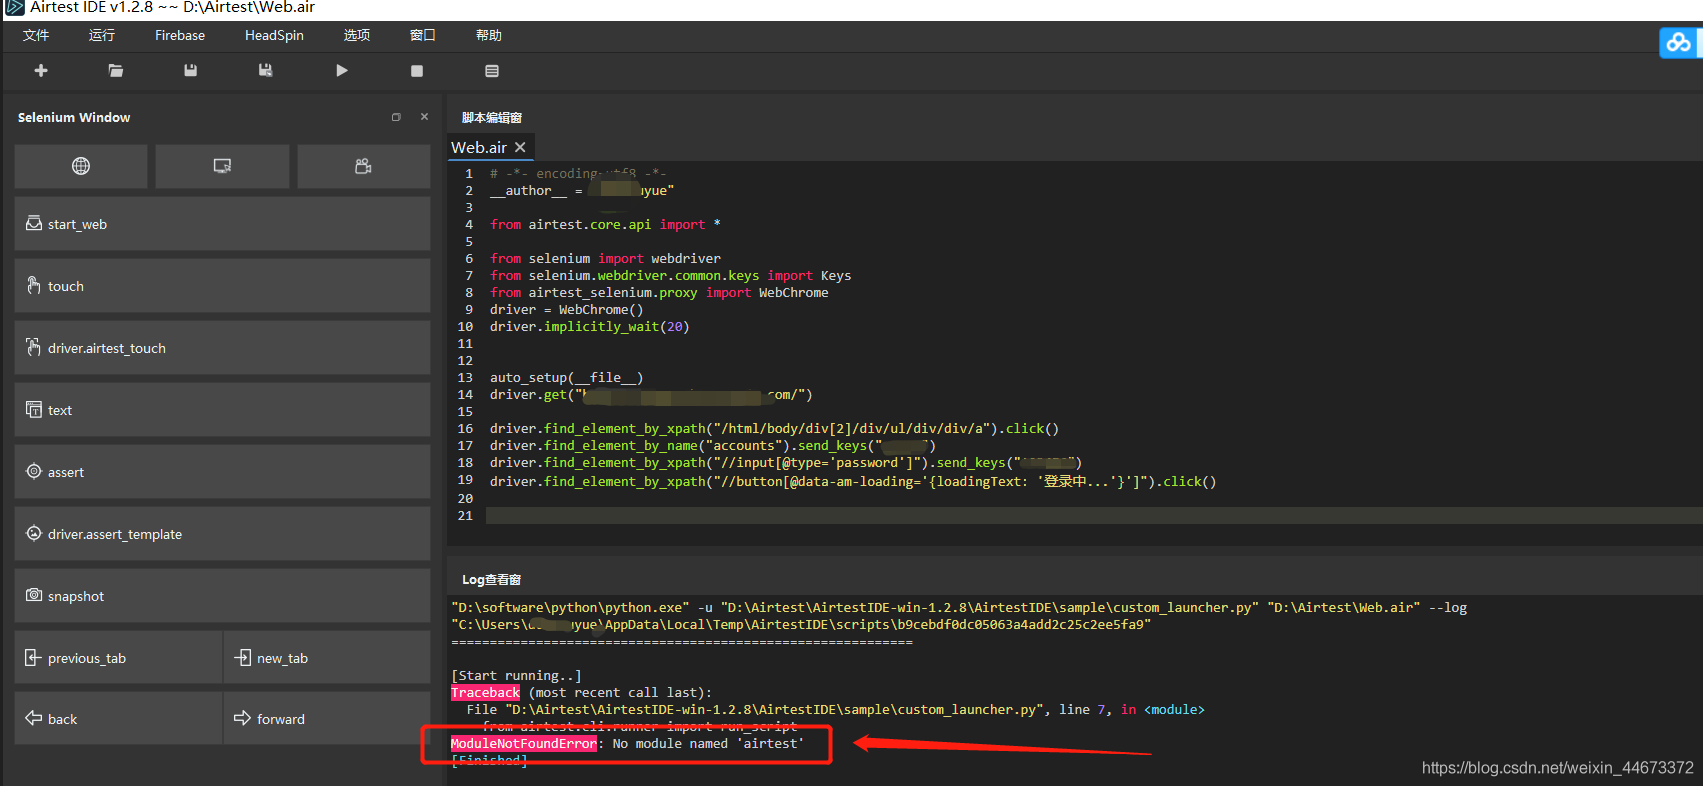Float the Selenium Window panel
This screenshot has height=786, width=1703.
point(396,117)
